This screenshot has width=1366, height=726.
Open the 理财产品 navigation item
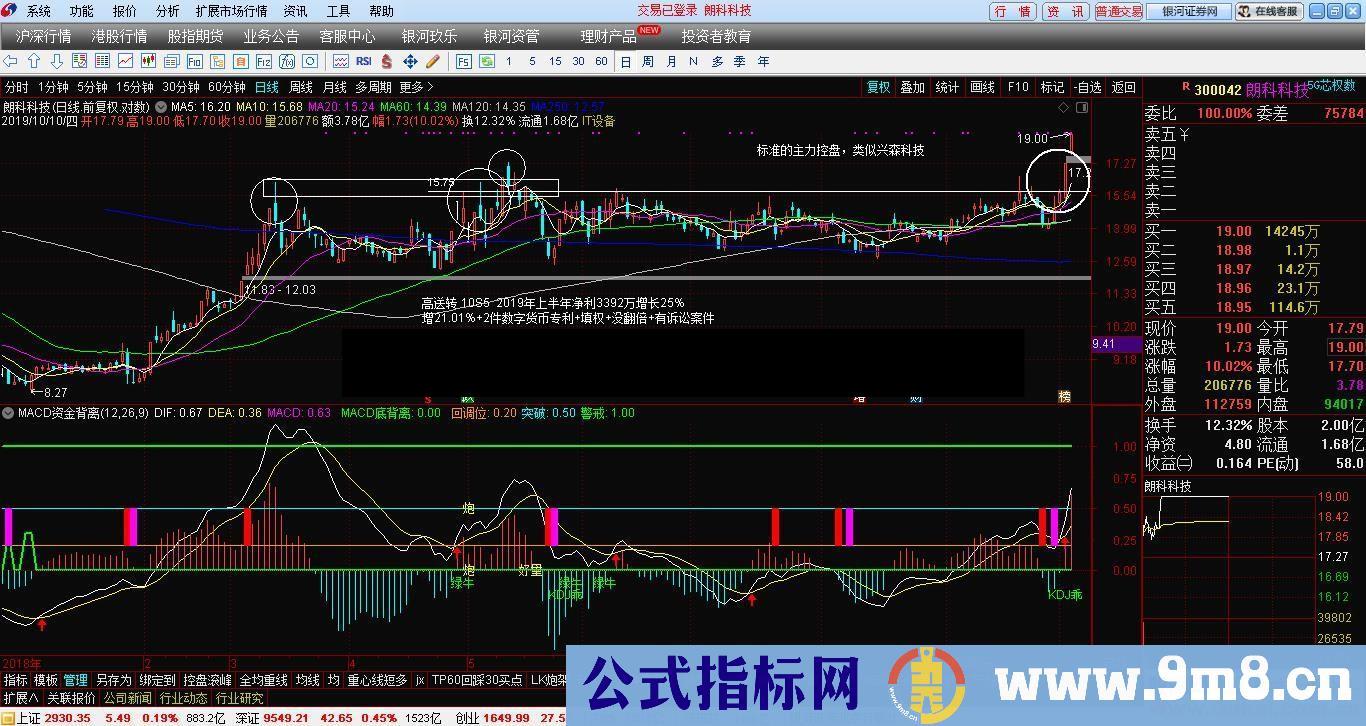609,36
